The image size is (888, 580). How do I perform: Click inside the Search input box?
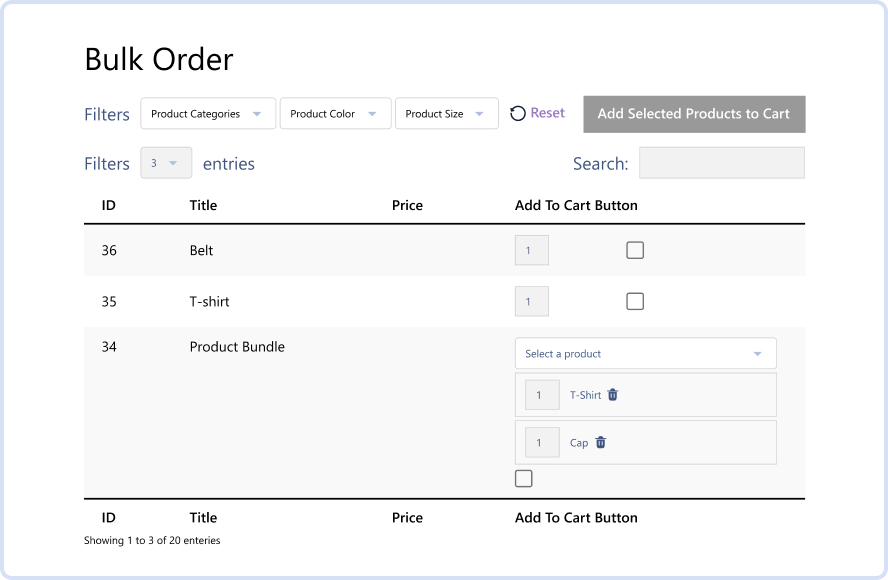click(722, 162)
